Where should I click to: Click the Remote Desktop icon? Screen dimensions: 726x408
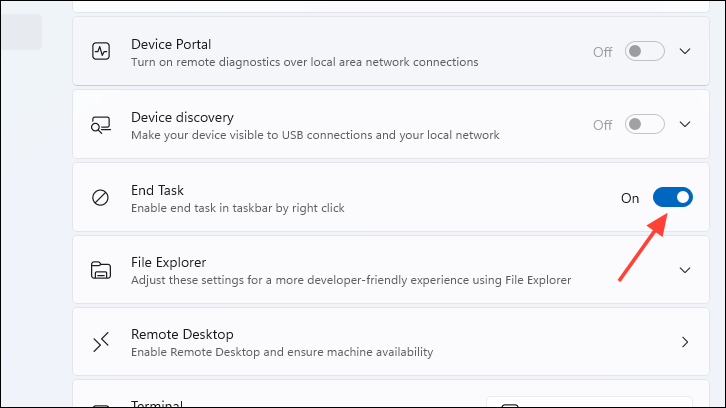100,342
